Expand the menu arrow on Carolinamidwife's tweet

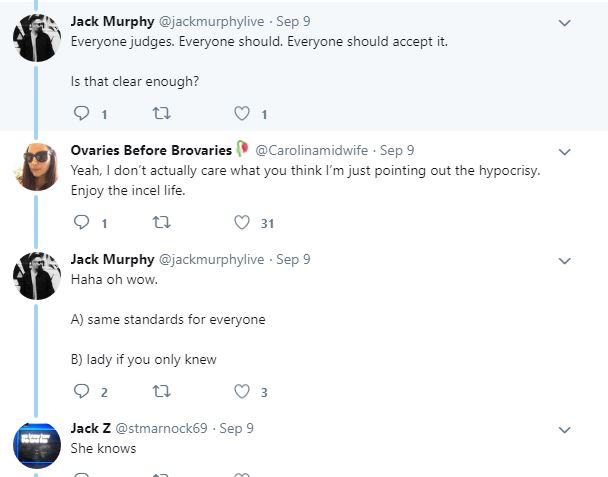click(564, 152)
